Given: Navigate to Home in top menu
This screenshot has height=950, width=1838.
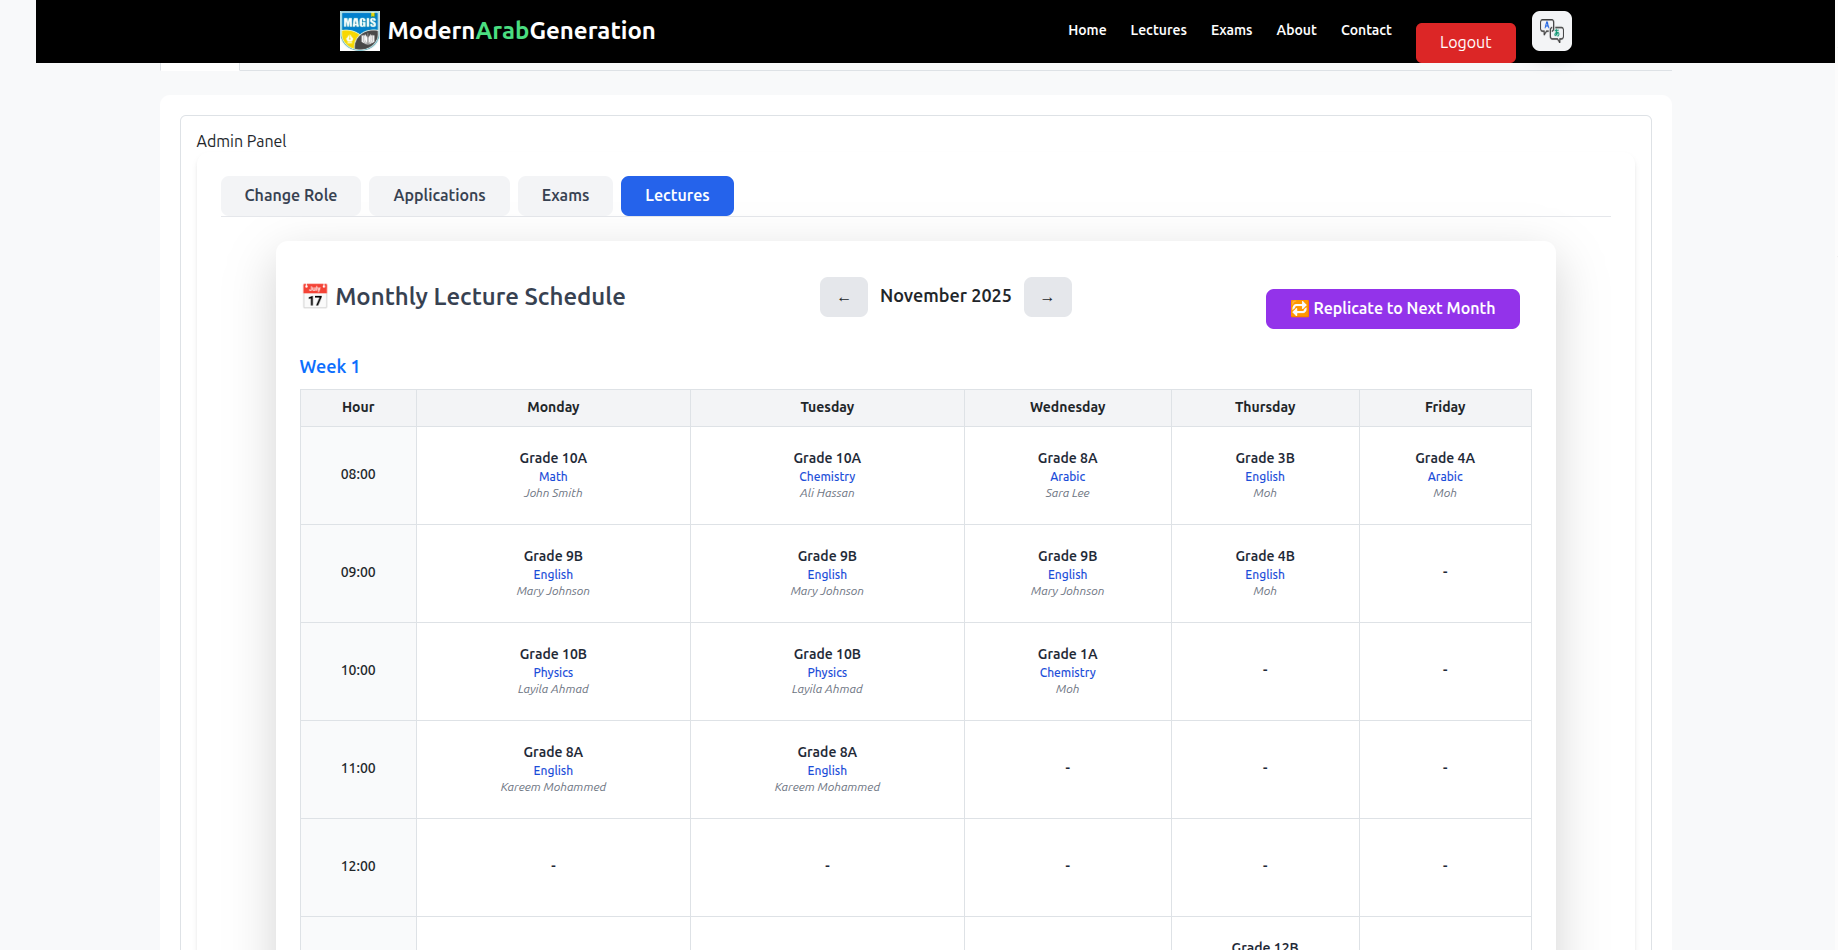Looking at the screenshot, I should click(1086, 30).
